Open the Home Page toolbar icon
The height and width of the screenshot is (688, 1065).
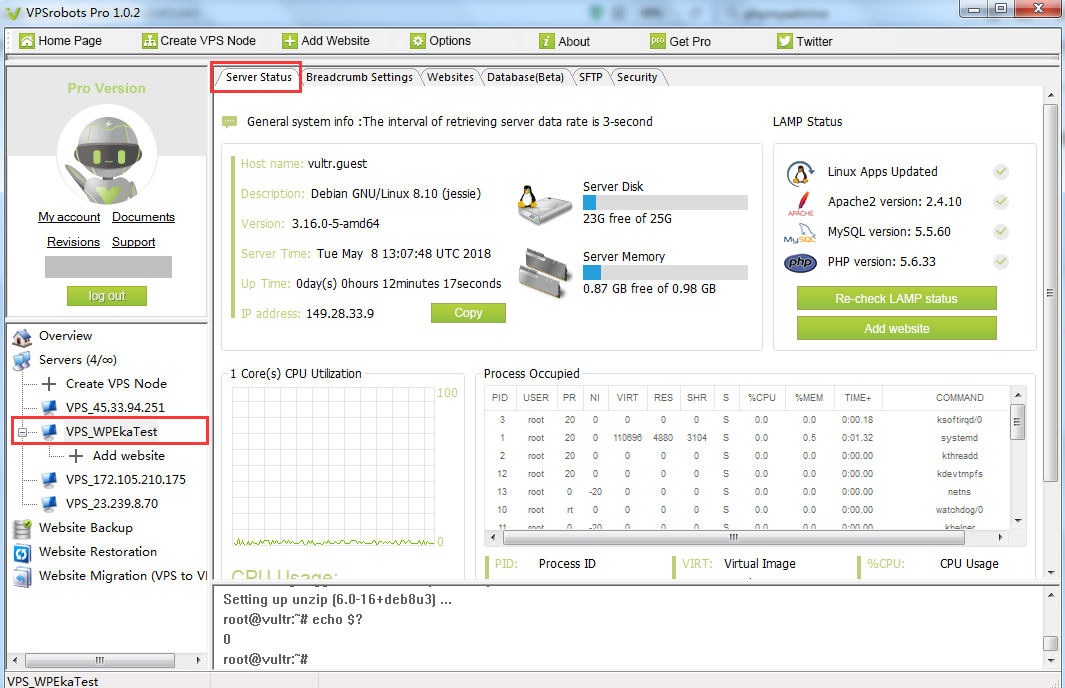[26, 41]
